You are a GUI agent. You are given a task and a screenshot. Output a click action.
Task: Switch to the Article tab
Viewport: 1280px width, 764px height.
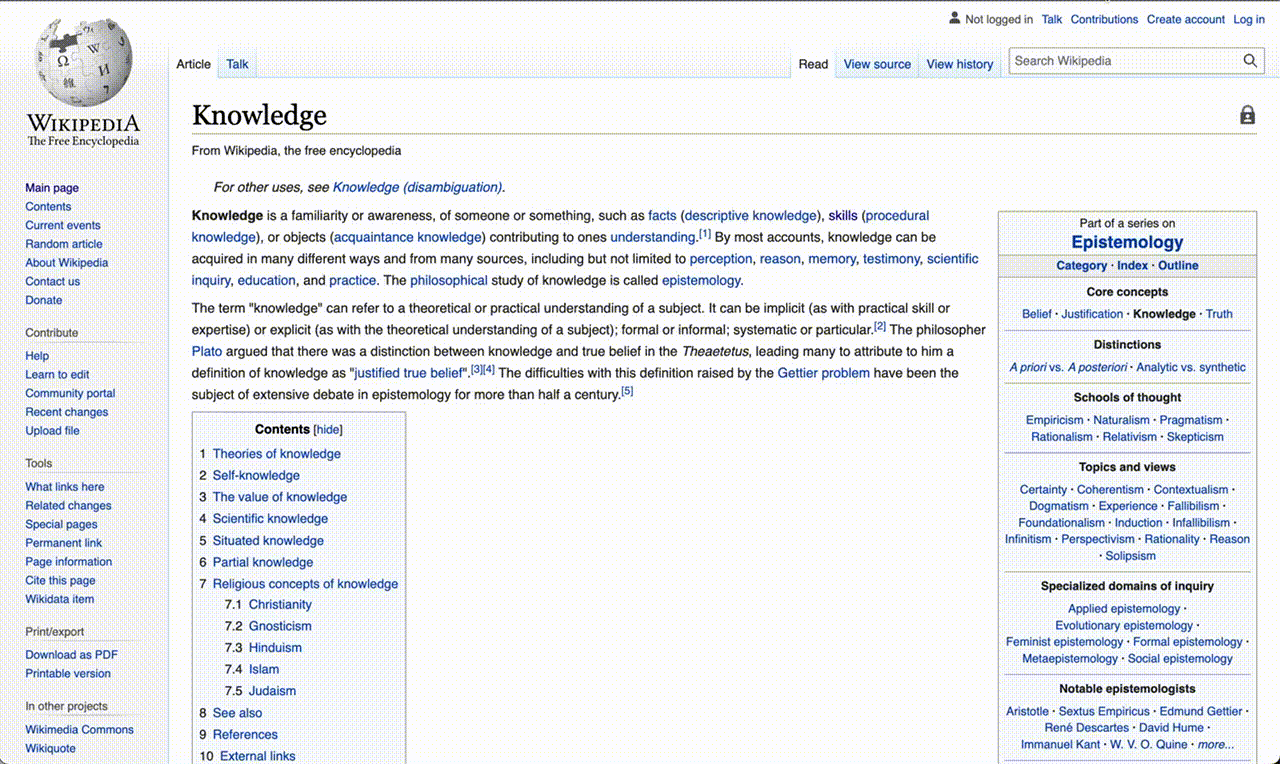[194, 64]
